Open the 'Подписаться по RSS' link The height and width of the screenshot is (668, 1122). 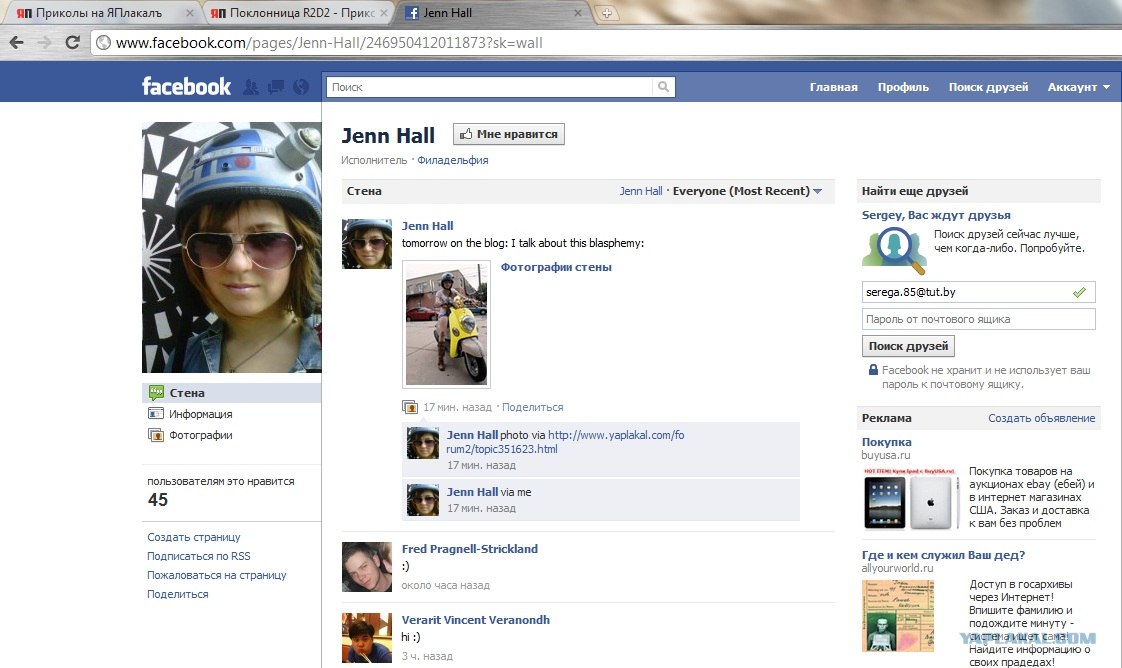click(199, 556)
